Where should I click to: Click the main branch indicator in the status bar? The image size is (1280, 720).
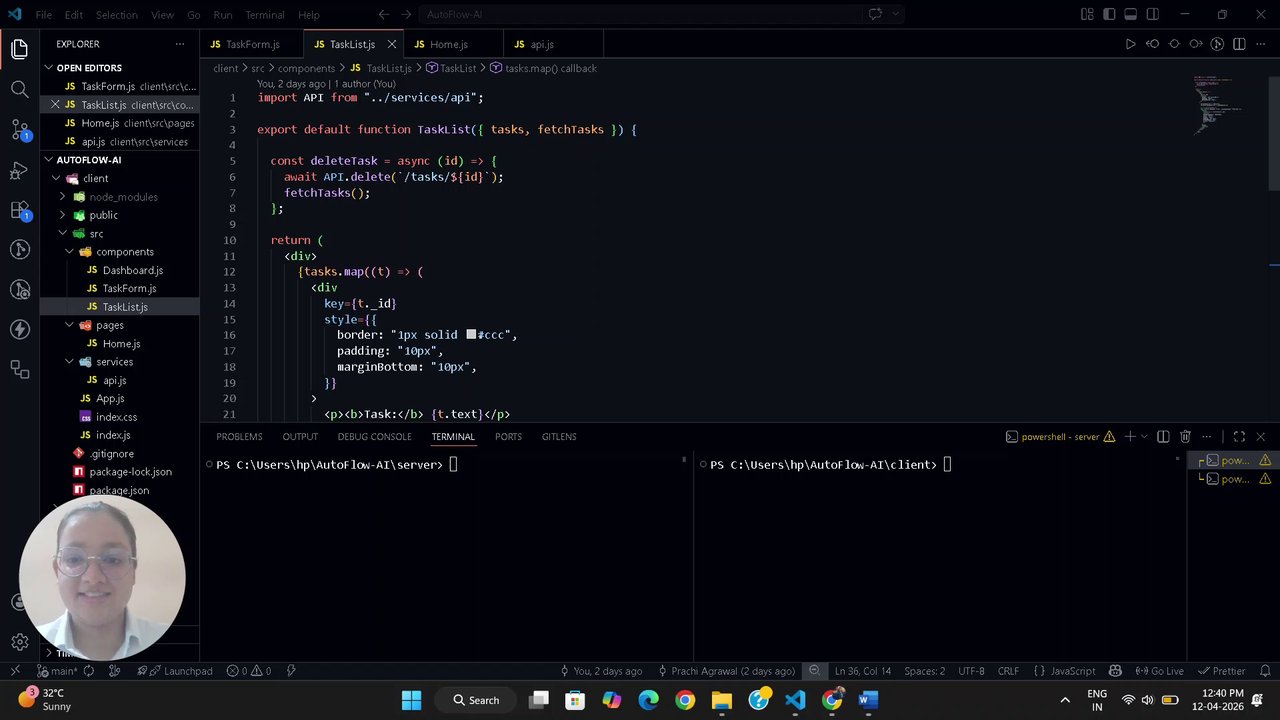(58, 671)
